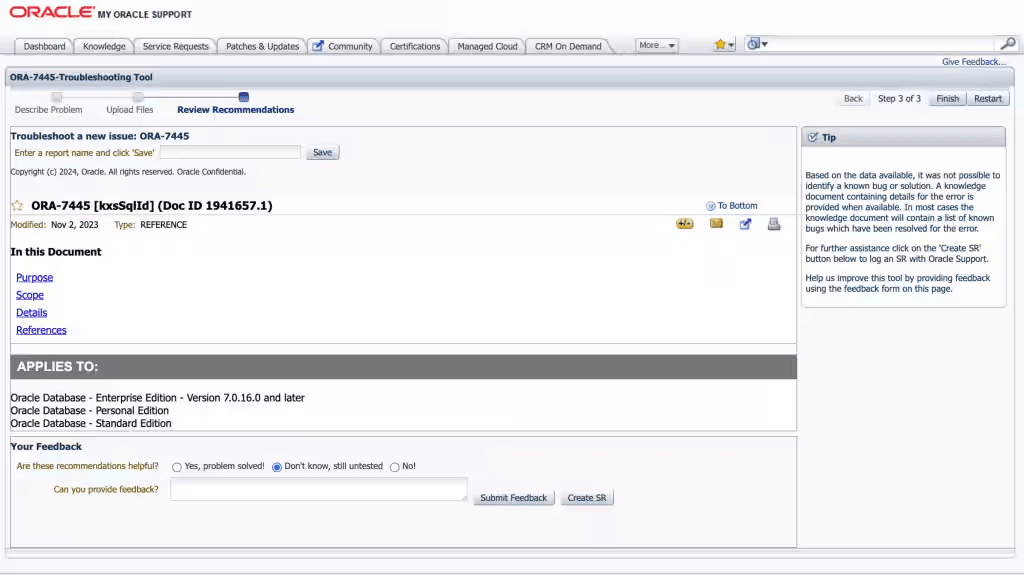Jump to the References section link
This screenshot has height=575, width=1024.
tap(41, 331)
